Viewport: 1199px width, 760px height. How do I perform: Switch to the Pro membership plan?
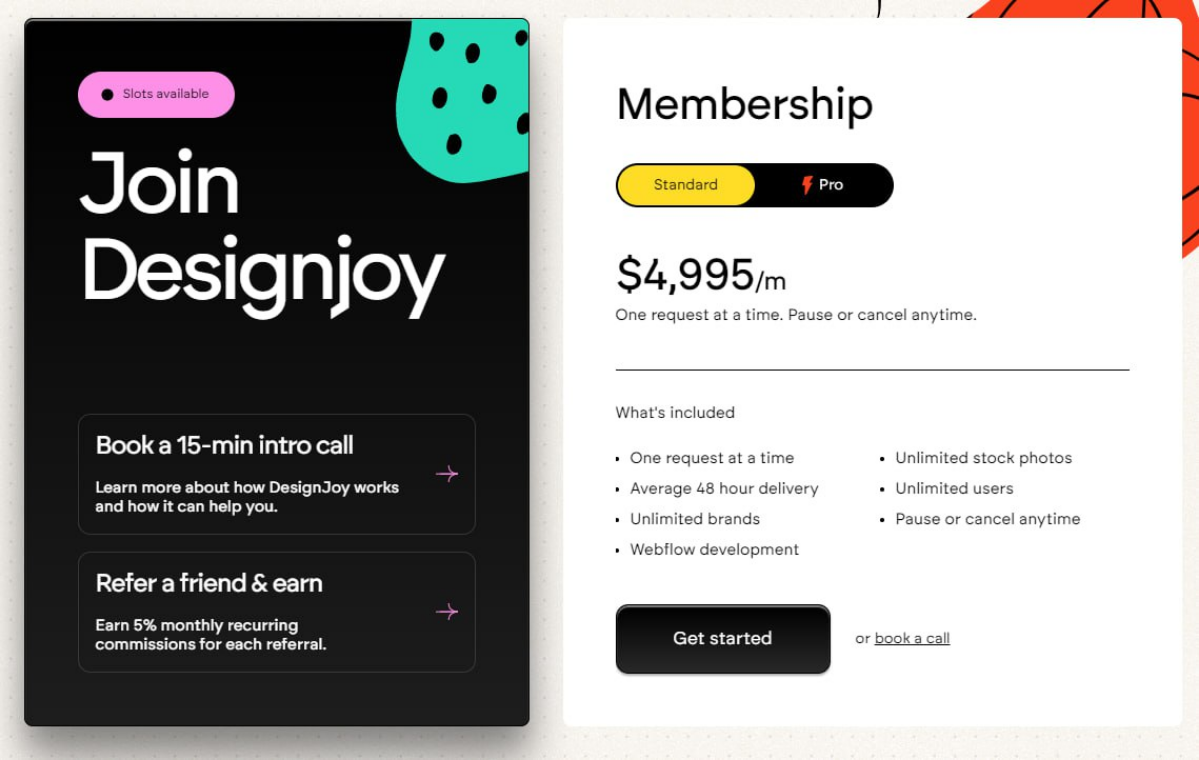click(823, 185)
